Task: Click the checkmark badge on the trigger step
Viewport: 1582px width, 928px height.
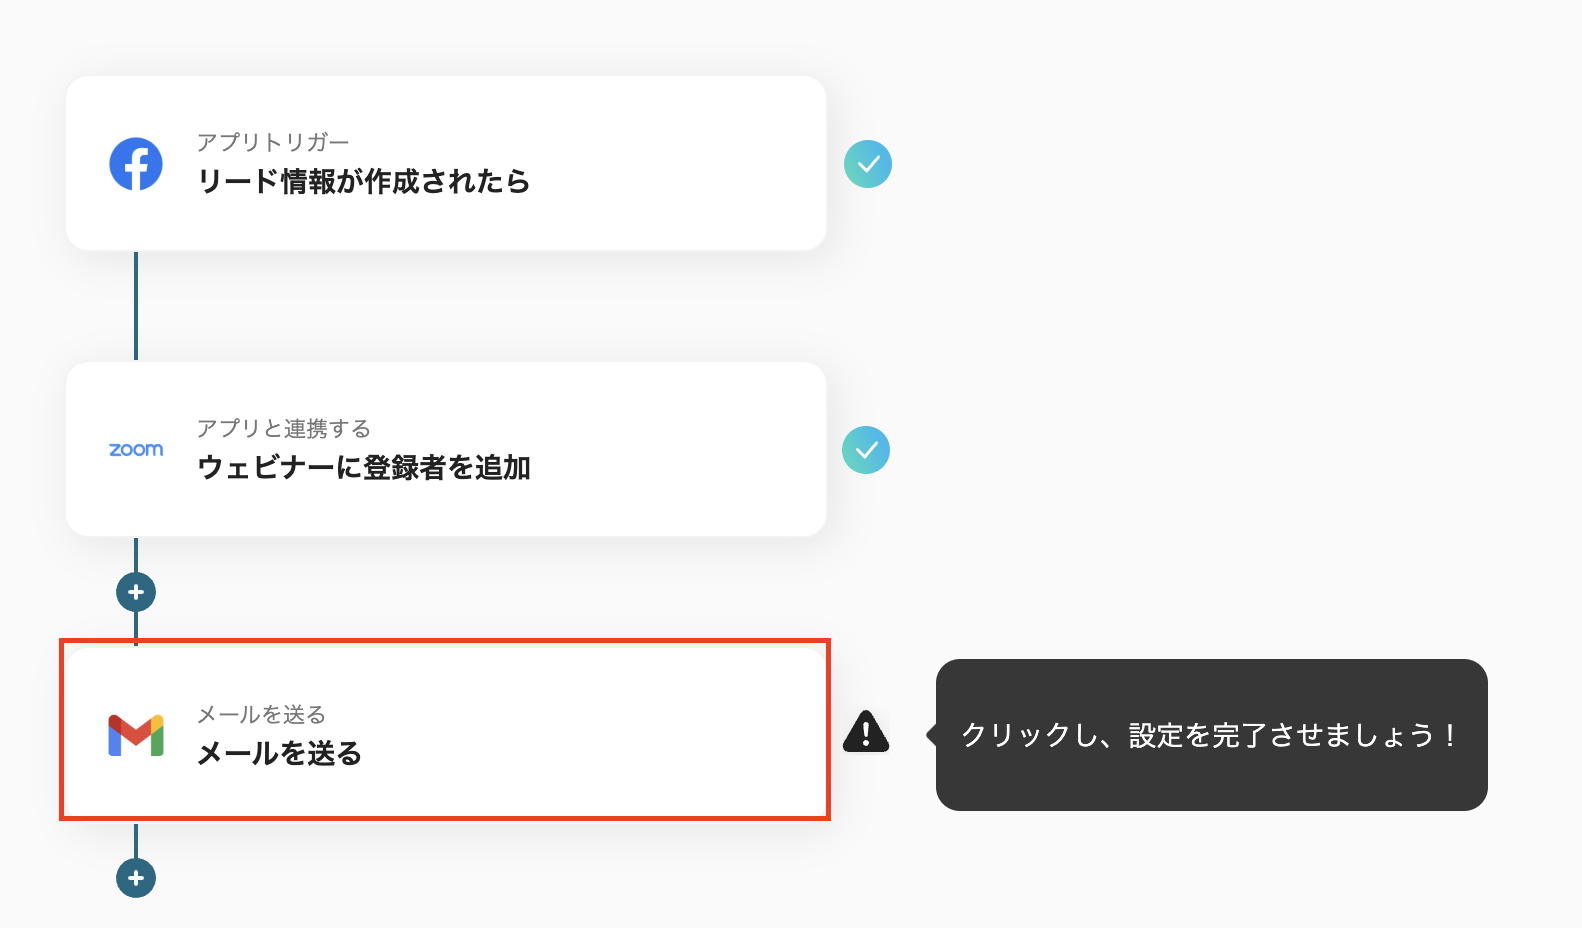Action: [869, 163]
